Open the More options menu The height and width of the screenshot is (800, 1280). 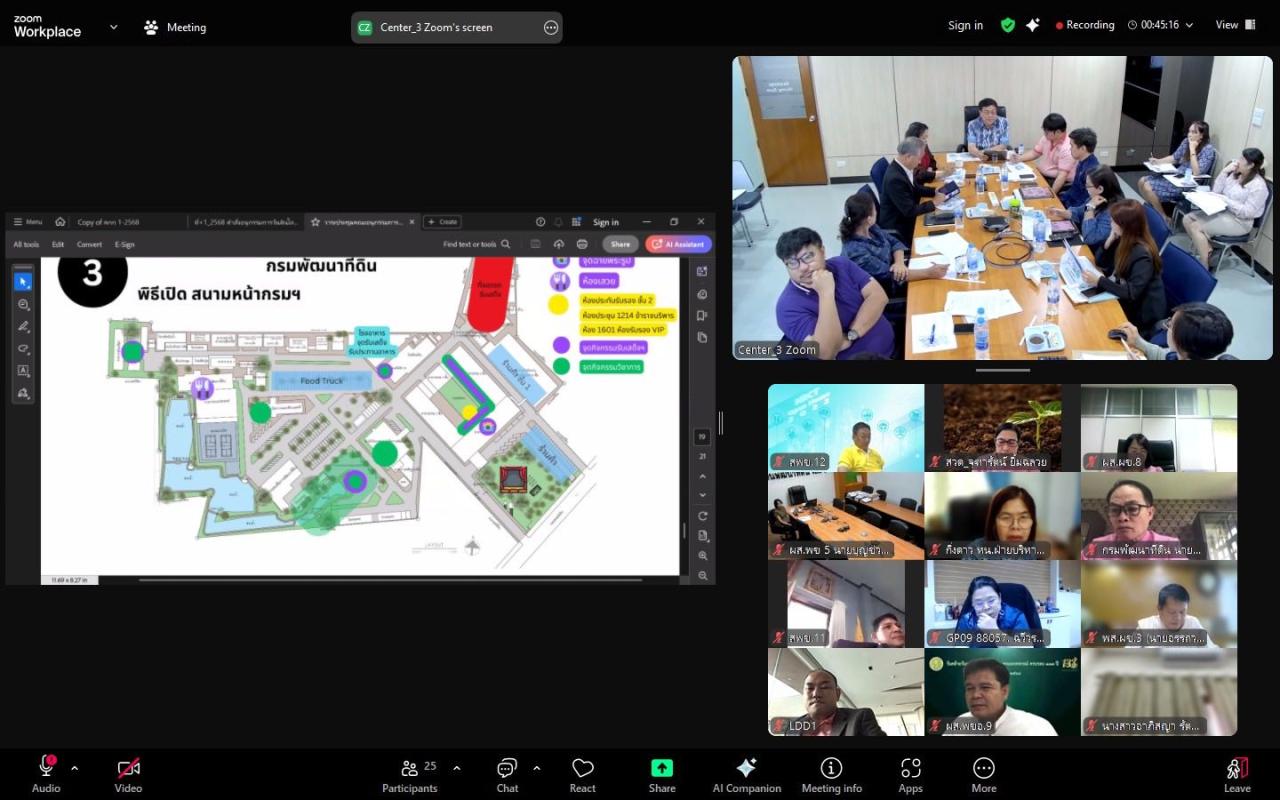984,775
